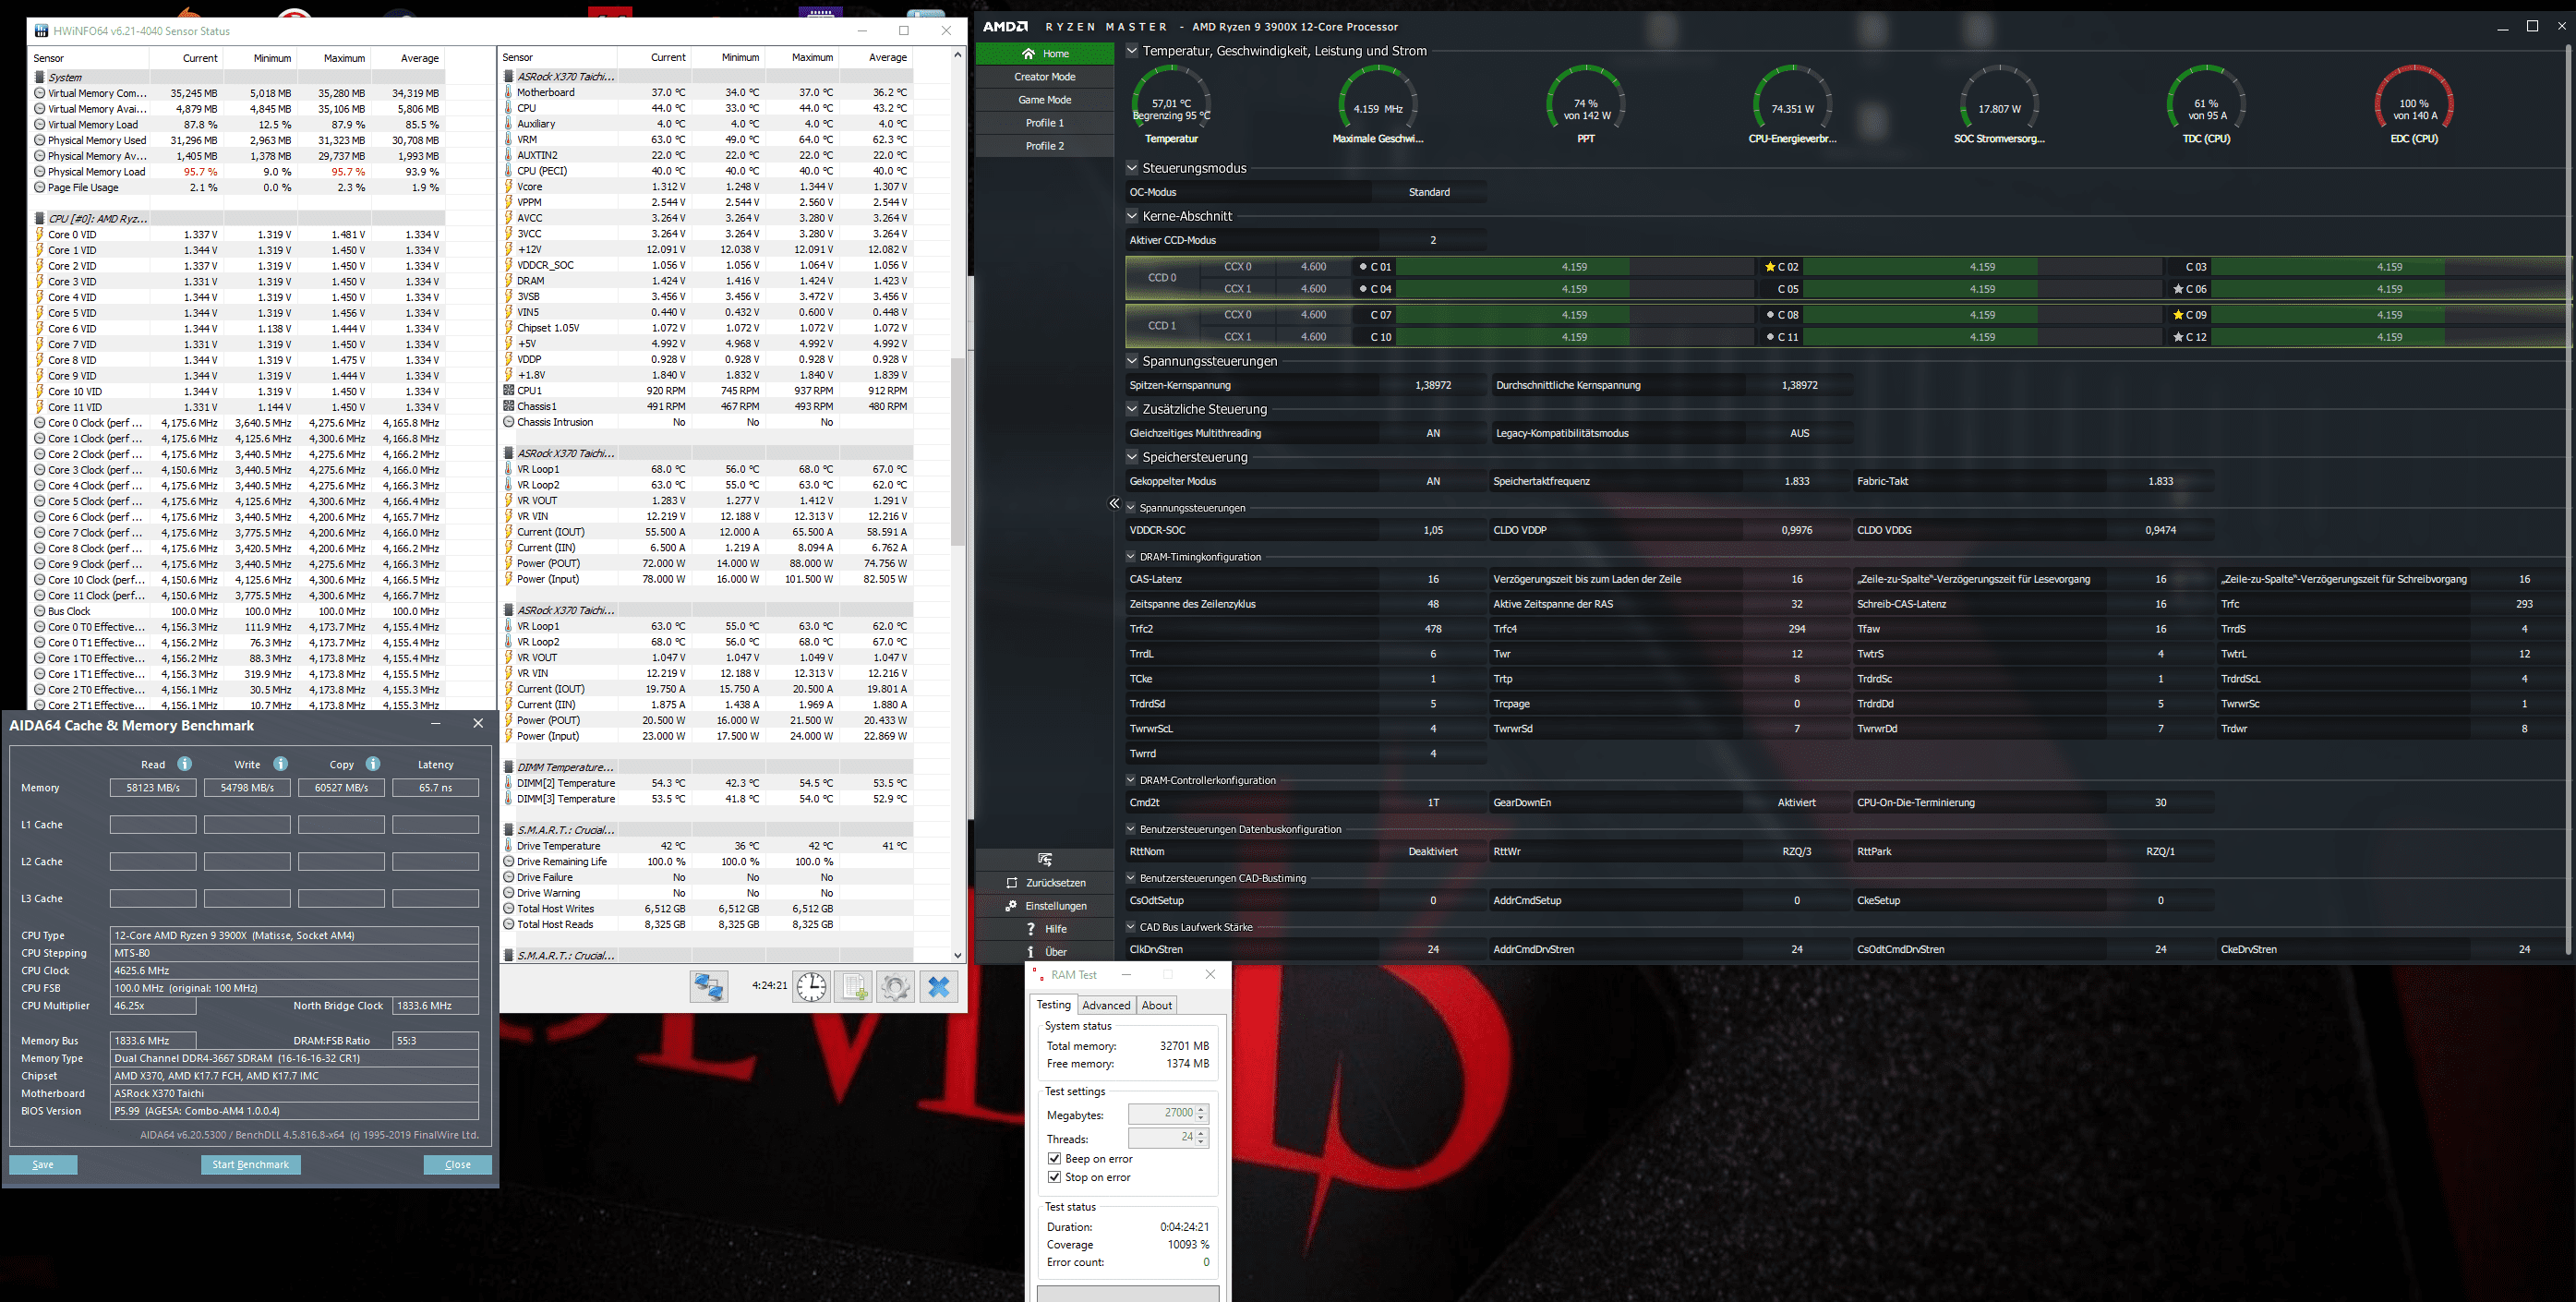The width and height of the screenshot is (2576, 1302).
Task: Click the HWiNFO clock reset timer icon
Action: pos(811,986)
